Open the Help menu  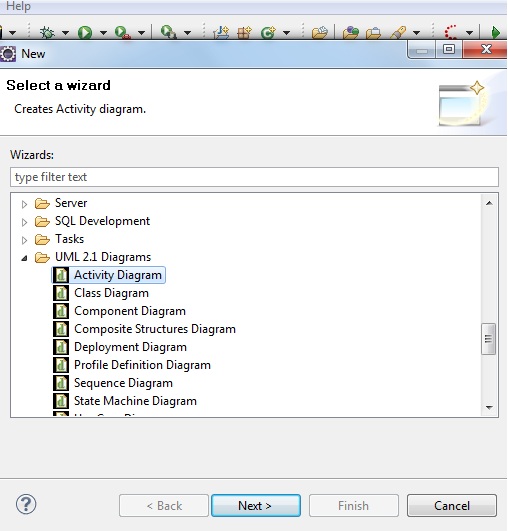18,6
